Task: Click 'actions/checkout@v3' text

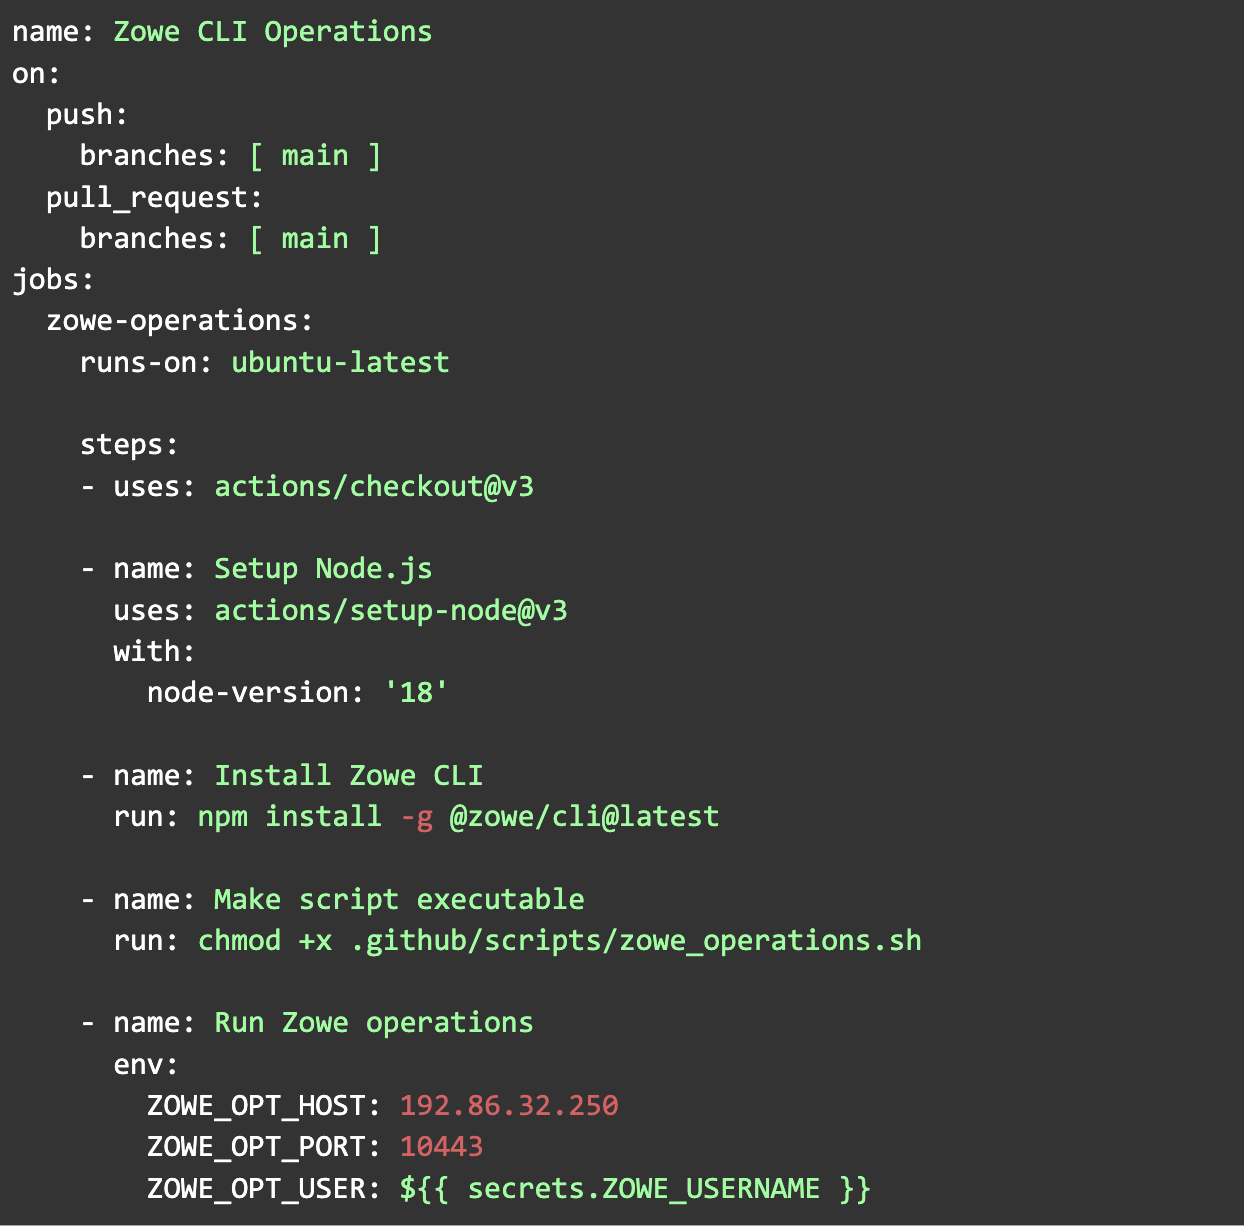Action: [374, 486]
